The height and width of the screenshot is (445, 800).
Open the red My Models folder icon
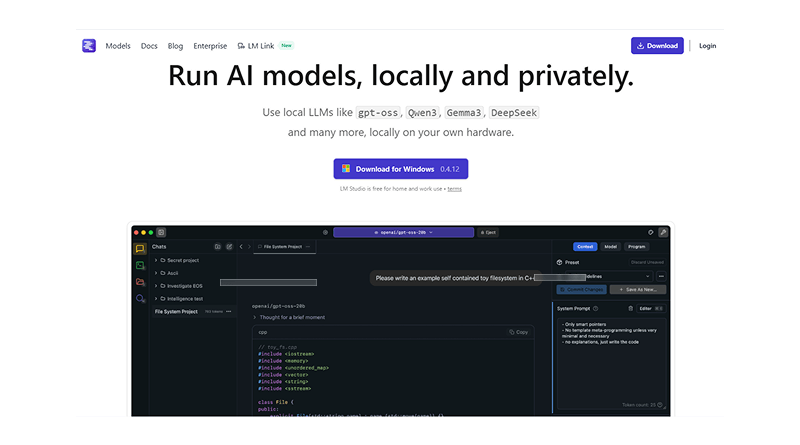pyautogui.click(x=140, y=282)
